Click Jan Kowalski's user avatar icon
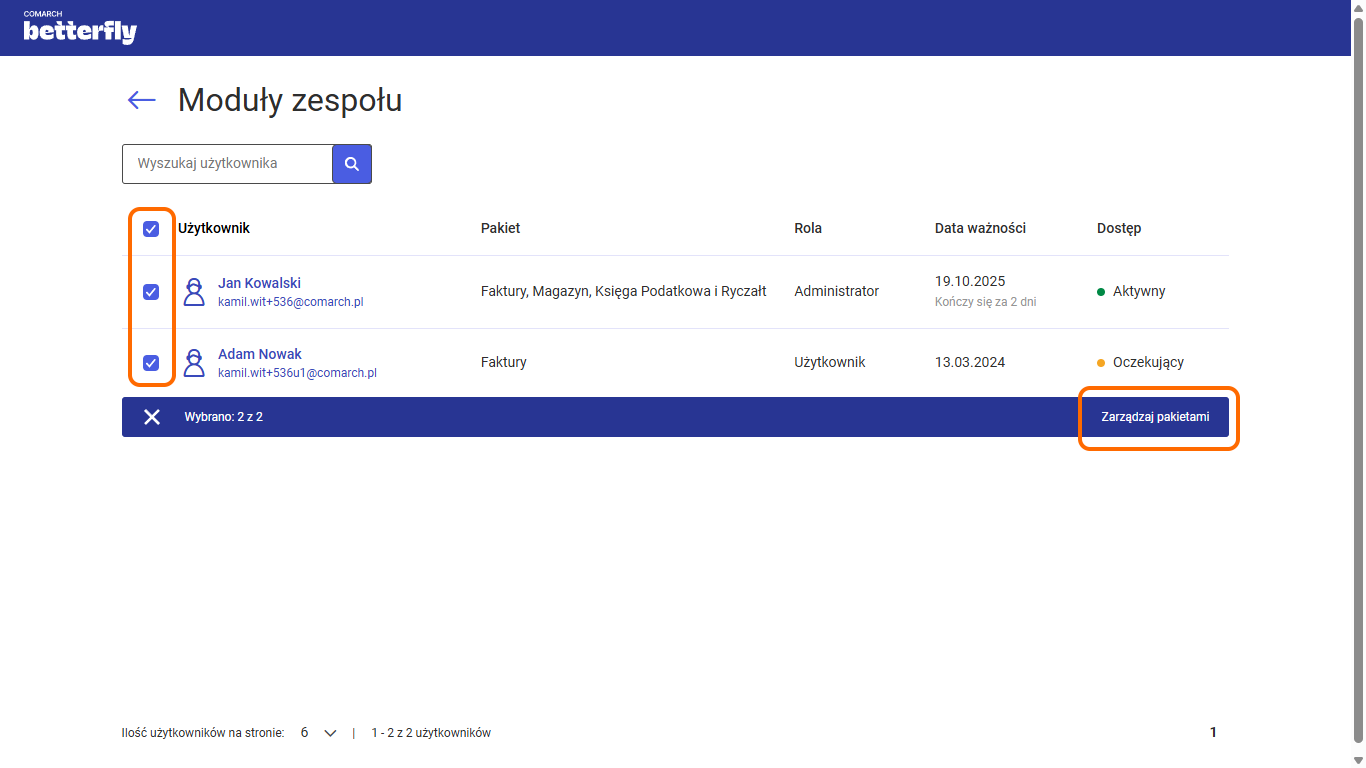 (x=194, y=292)
